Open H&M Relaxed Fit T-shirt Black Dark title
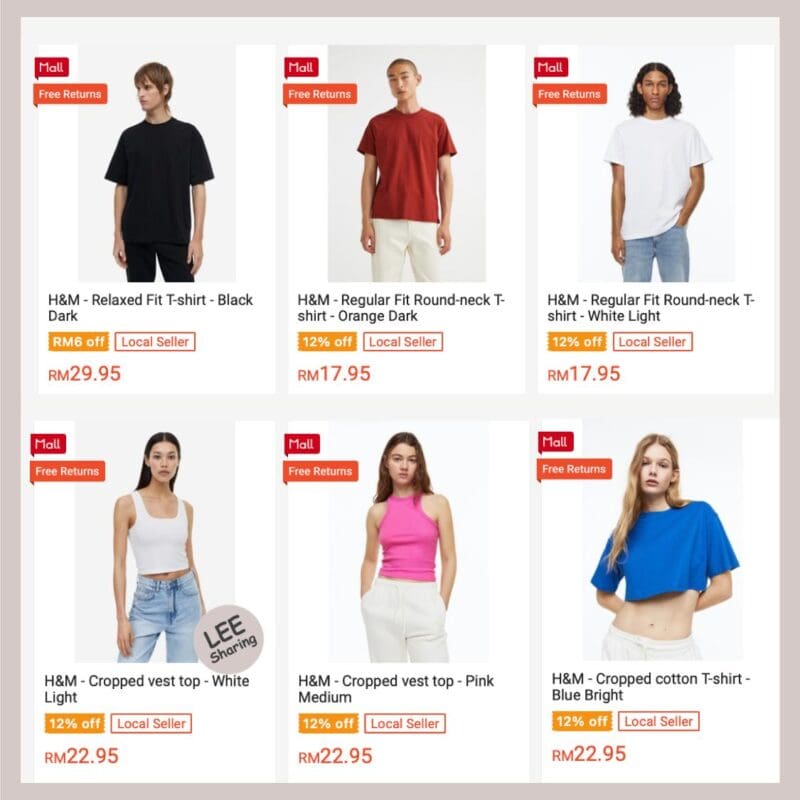Image resolution: width=800 pixels, height=800 pixels. tap(151, 308)
